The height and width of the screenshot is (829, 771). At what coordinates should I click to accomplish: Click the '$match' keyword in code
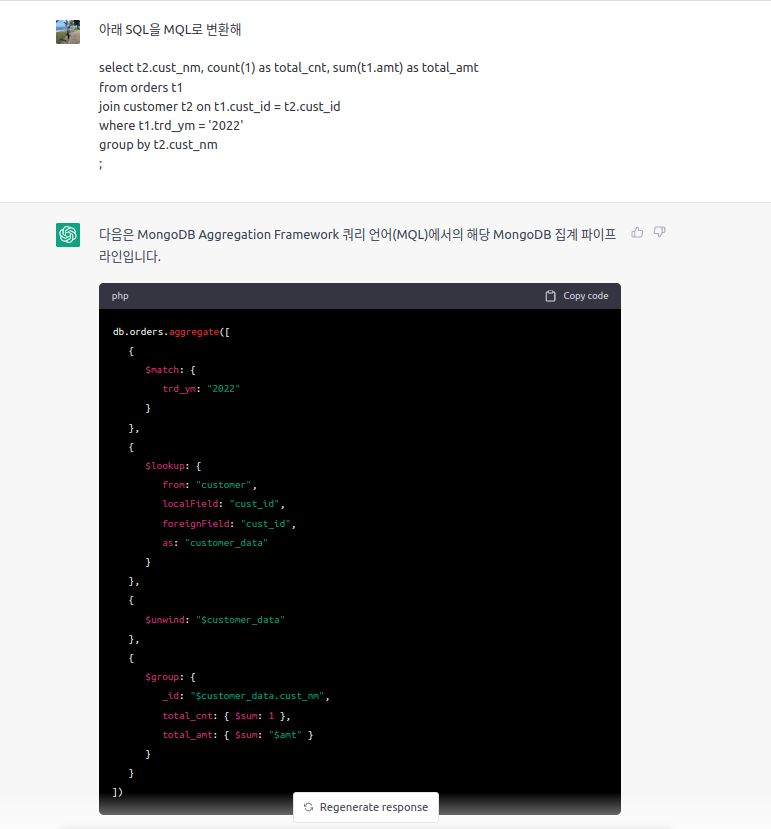coord(162,370)
